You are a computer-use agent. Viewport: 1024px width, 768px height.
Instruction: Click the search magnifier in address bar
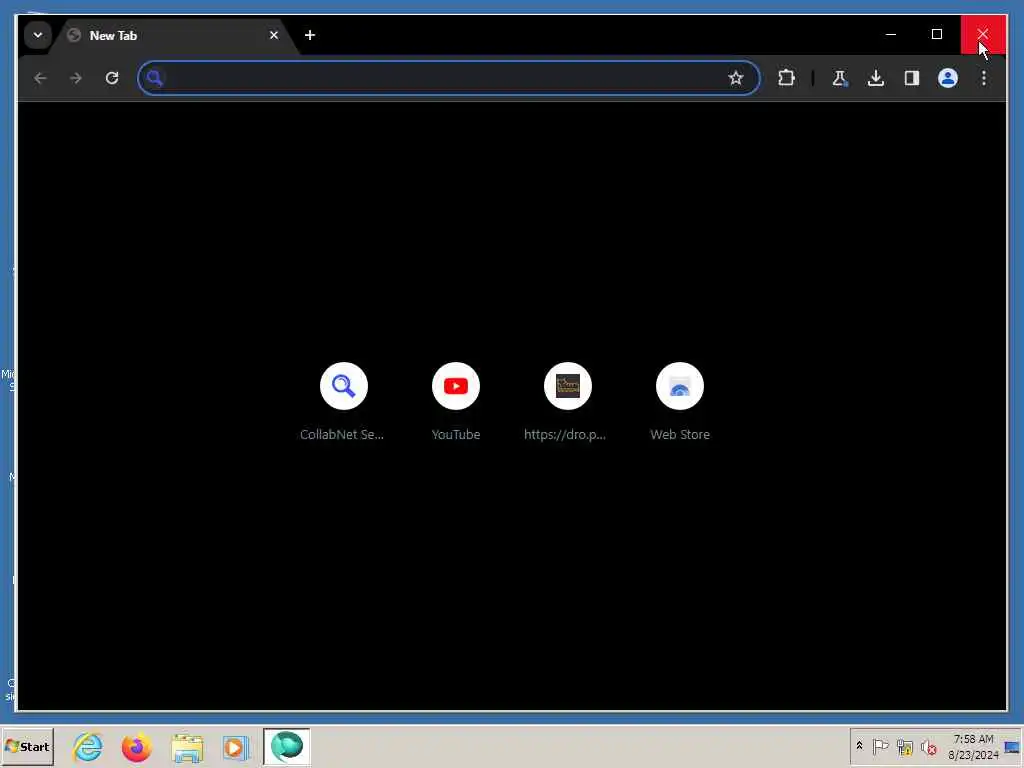coord(155,78)
